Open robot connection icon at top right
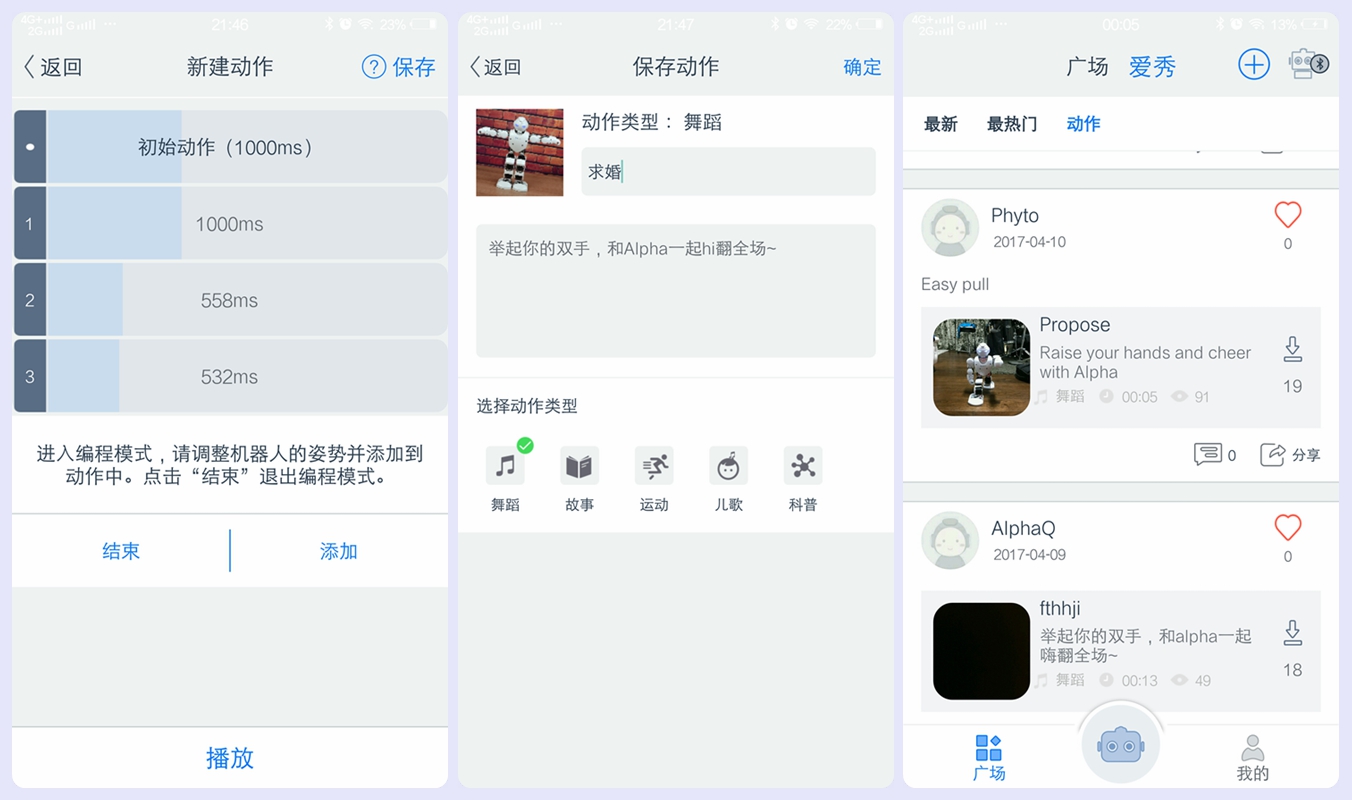 (x=1307, y=64)
